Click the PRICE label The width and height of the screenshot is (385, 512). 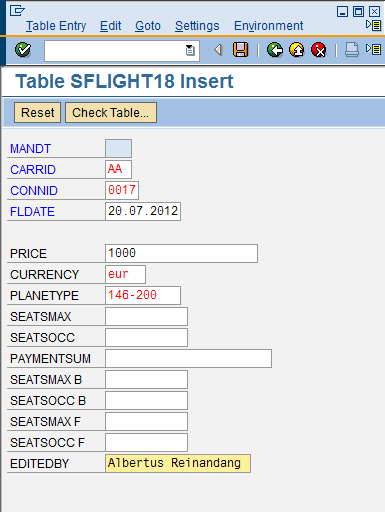(x=28, y=254)
